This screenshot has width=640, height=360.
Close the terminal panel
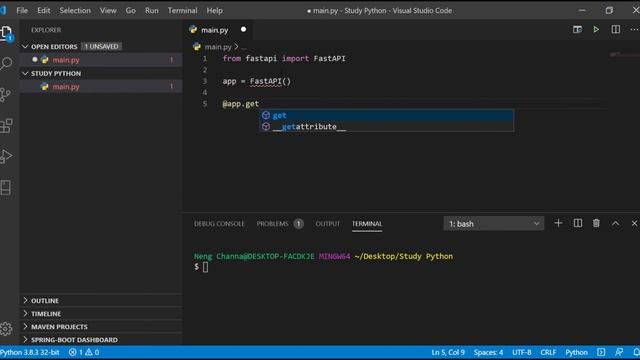(x=634, y=223)
